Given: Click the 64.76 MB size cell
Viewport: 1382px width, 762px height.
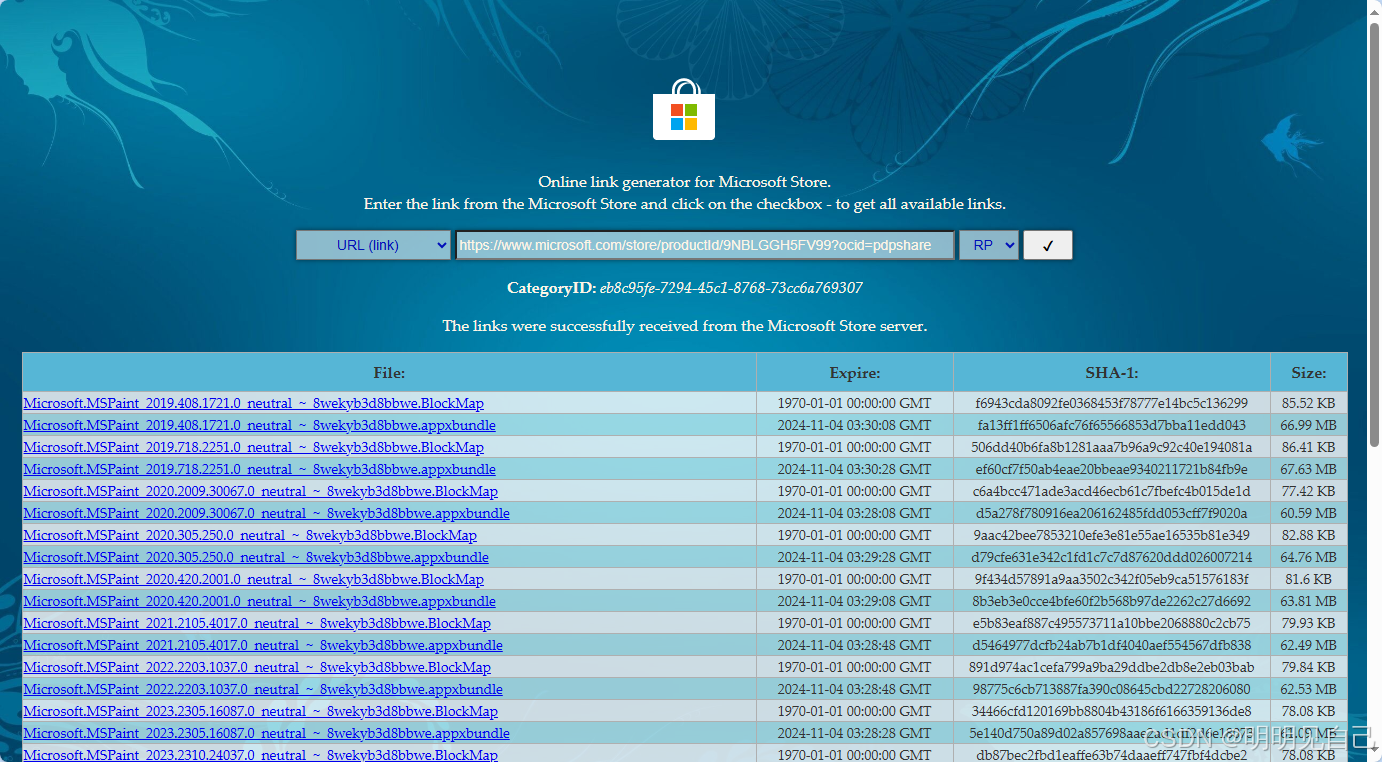Looking at the screenshot, I should 1309,557.
